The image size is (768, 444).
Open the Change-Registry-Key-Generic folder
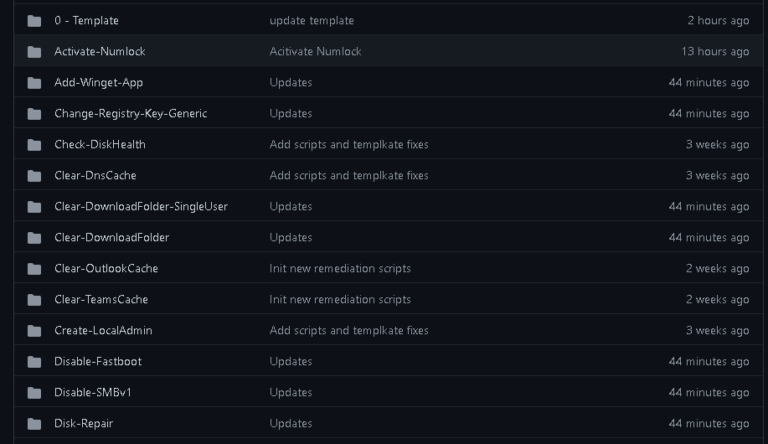tap(130, 114)
